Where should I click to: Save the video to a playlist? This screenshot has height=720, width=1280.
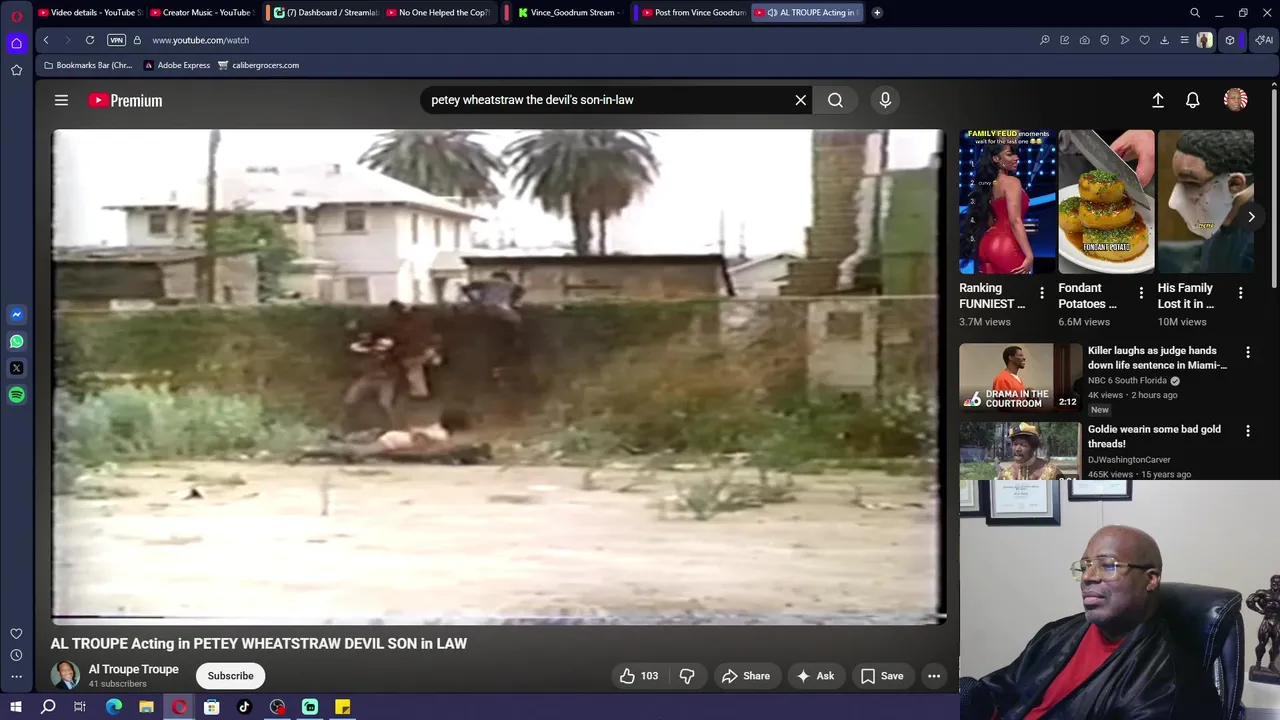coord(882,676)
